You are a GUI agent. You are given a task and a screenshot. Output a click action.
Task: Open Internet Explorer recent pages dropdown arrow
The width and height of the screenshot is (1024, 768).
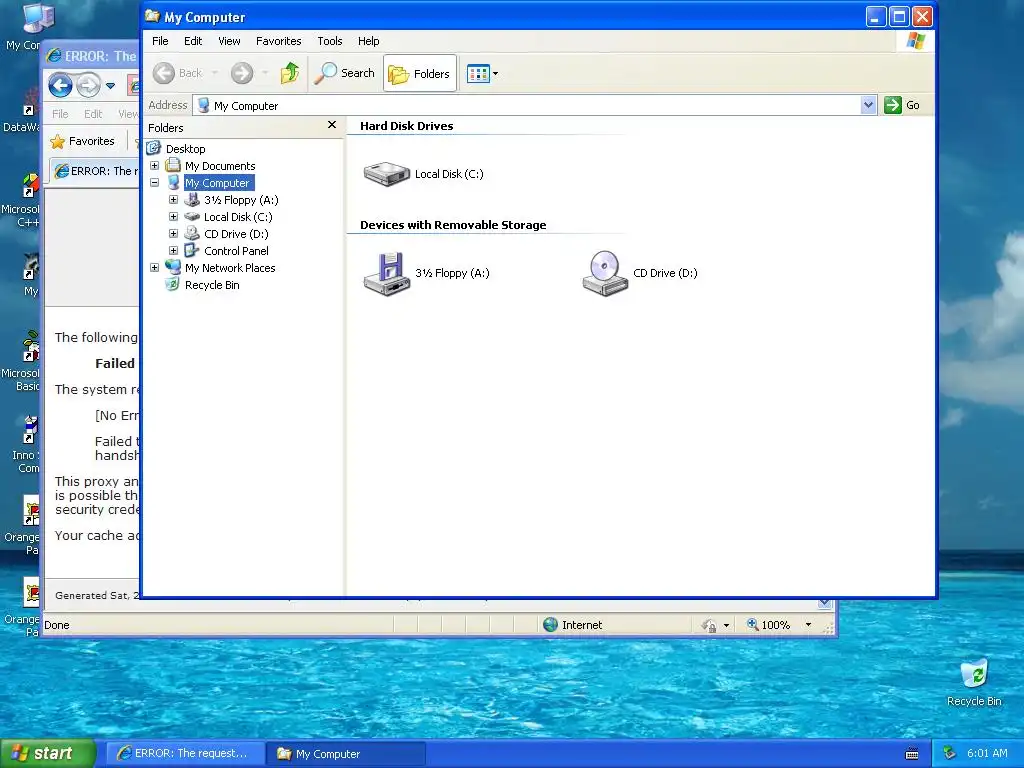110,86
